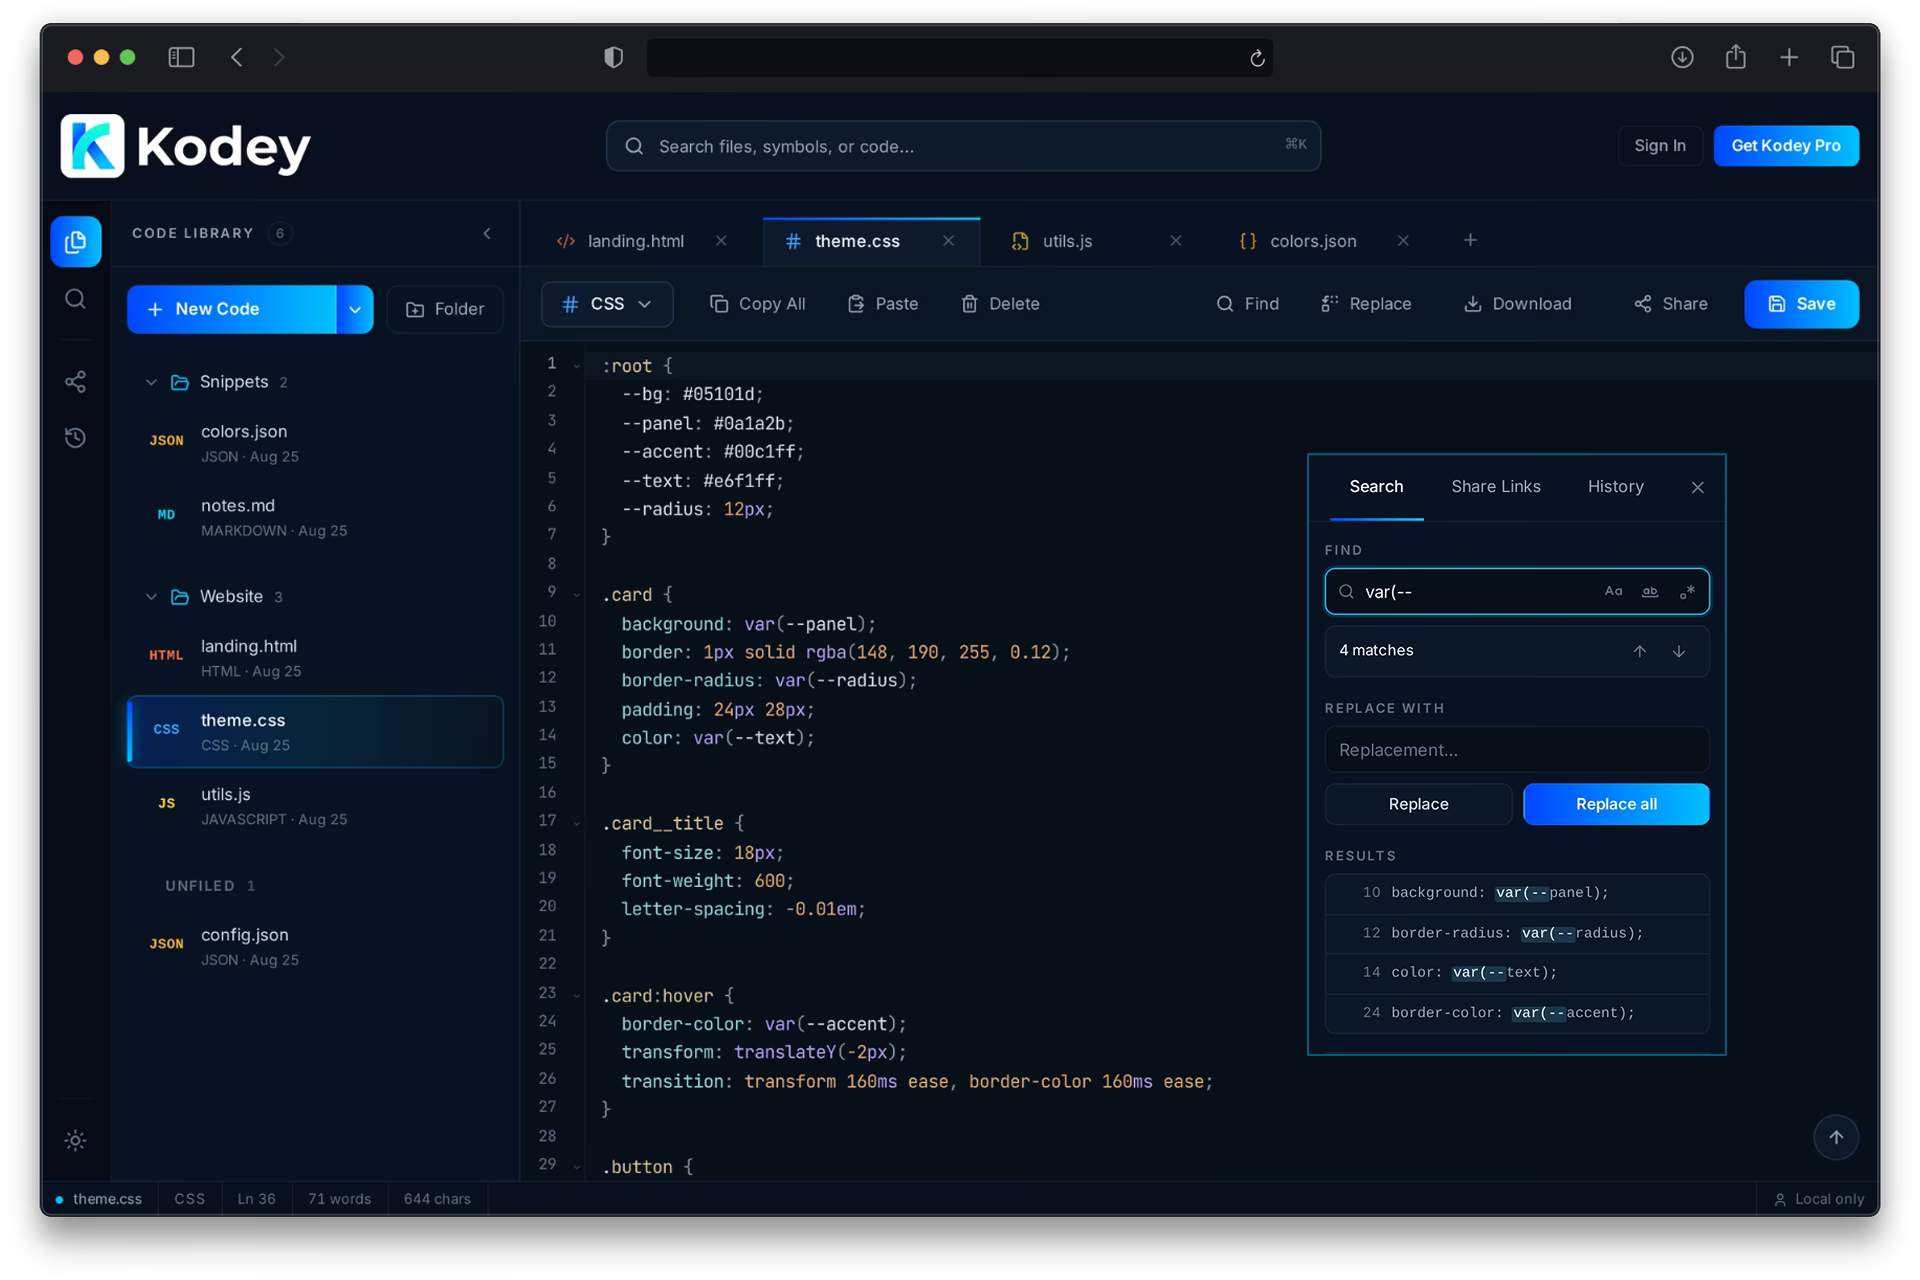Collapse the Snippets folder
1920x1280 pixels.
point(151,382)
